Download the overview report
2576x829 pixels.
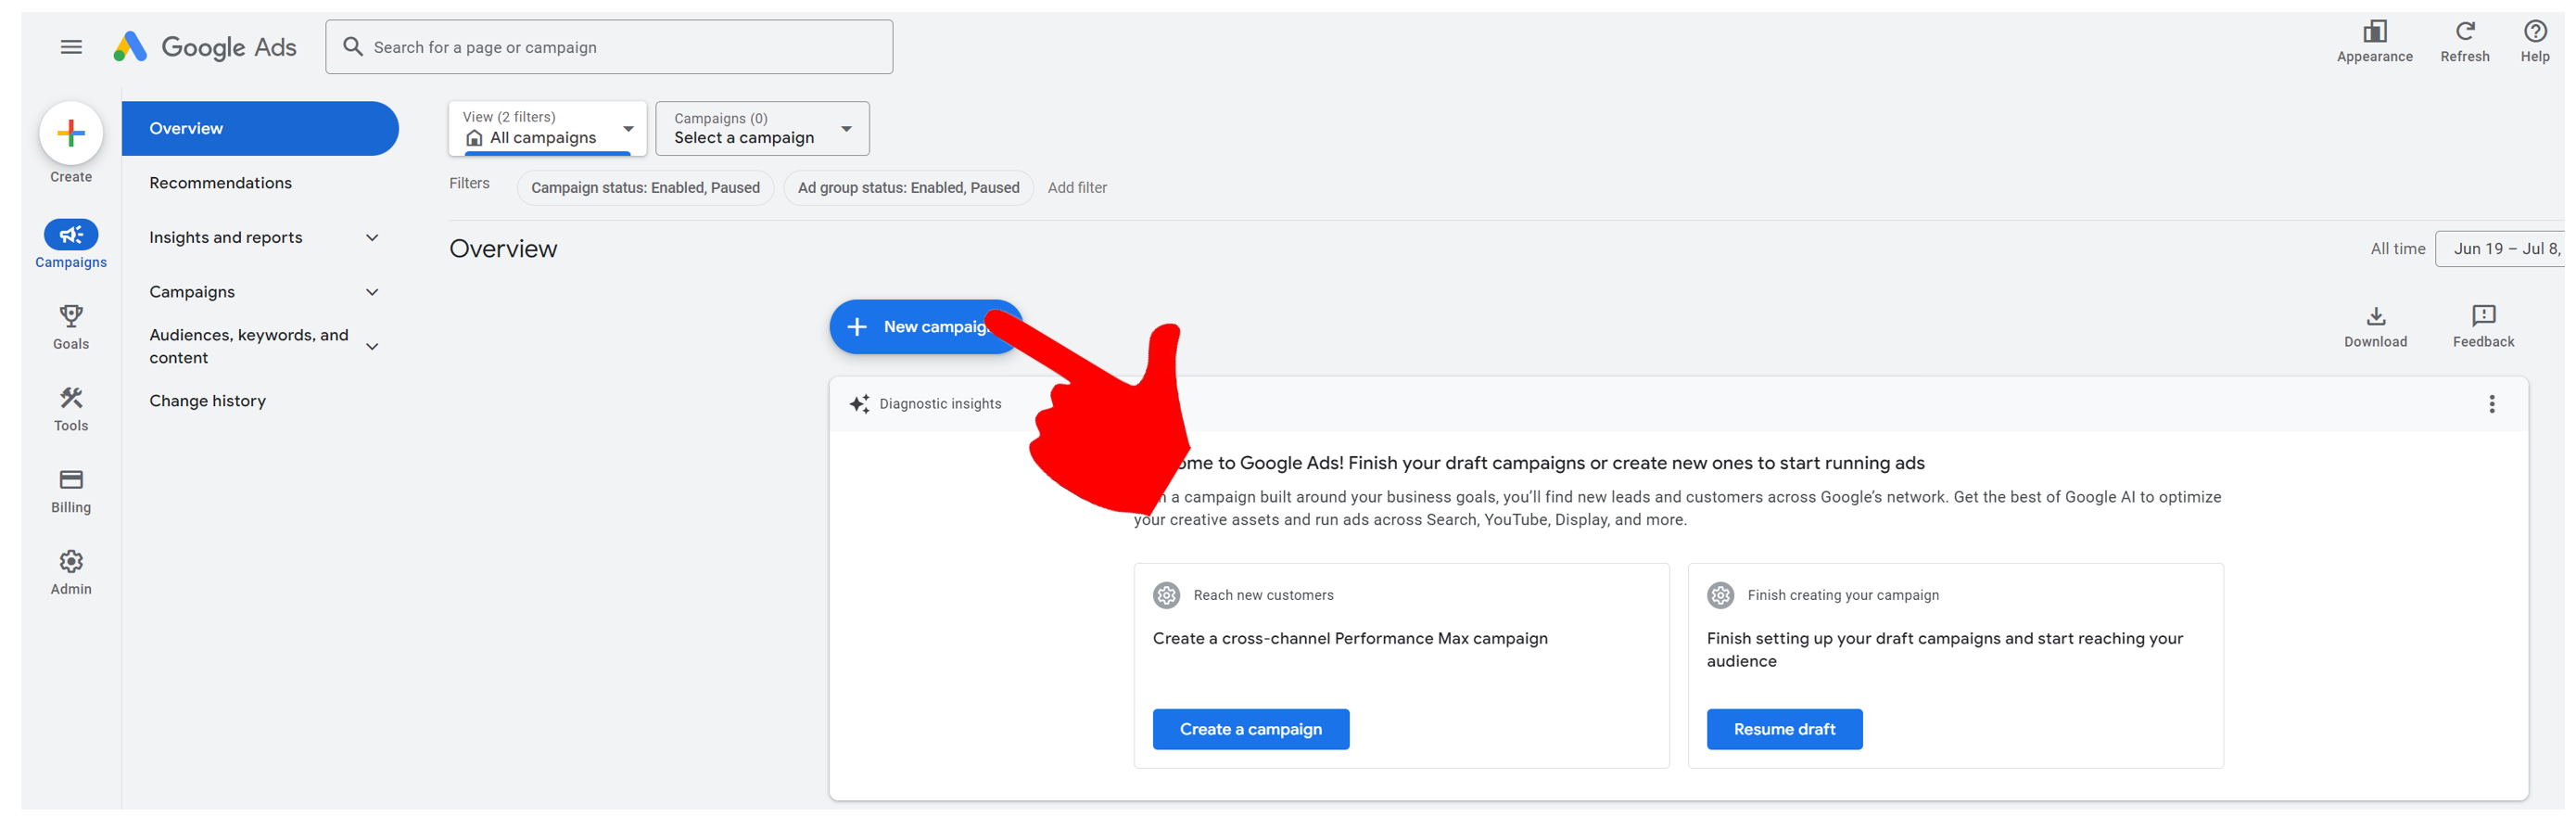(2375, 317)
